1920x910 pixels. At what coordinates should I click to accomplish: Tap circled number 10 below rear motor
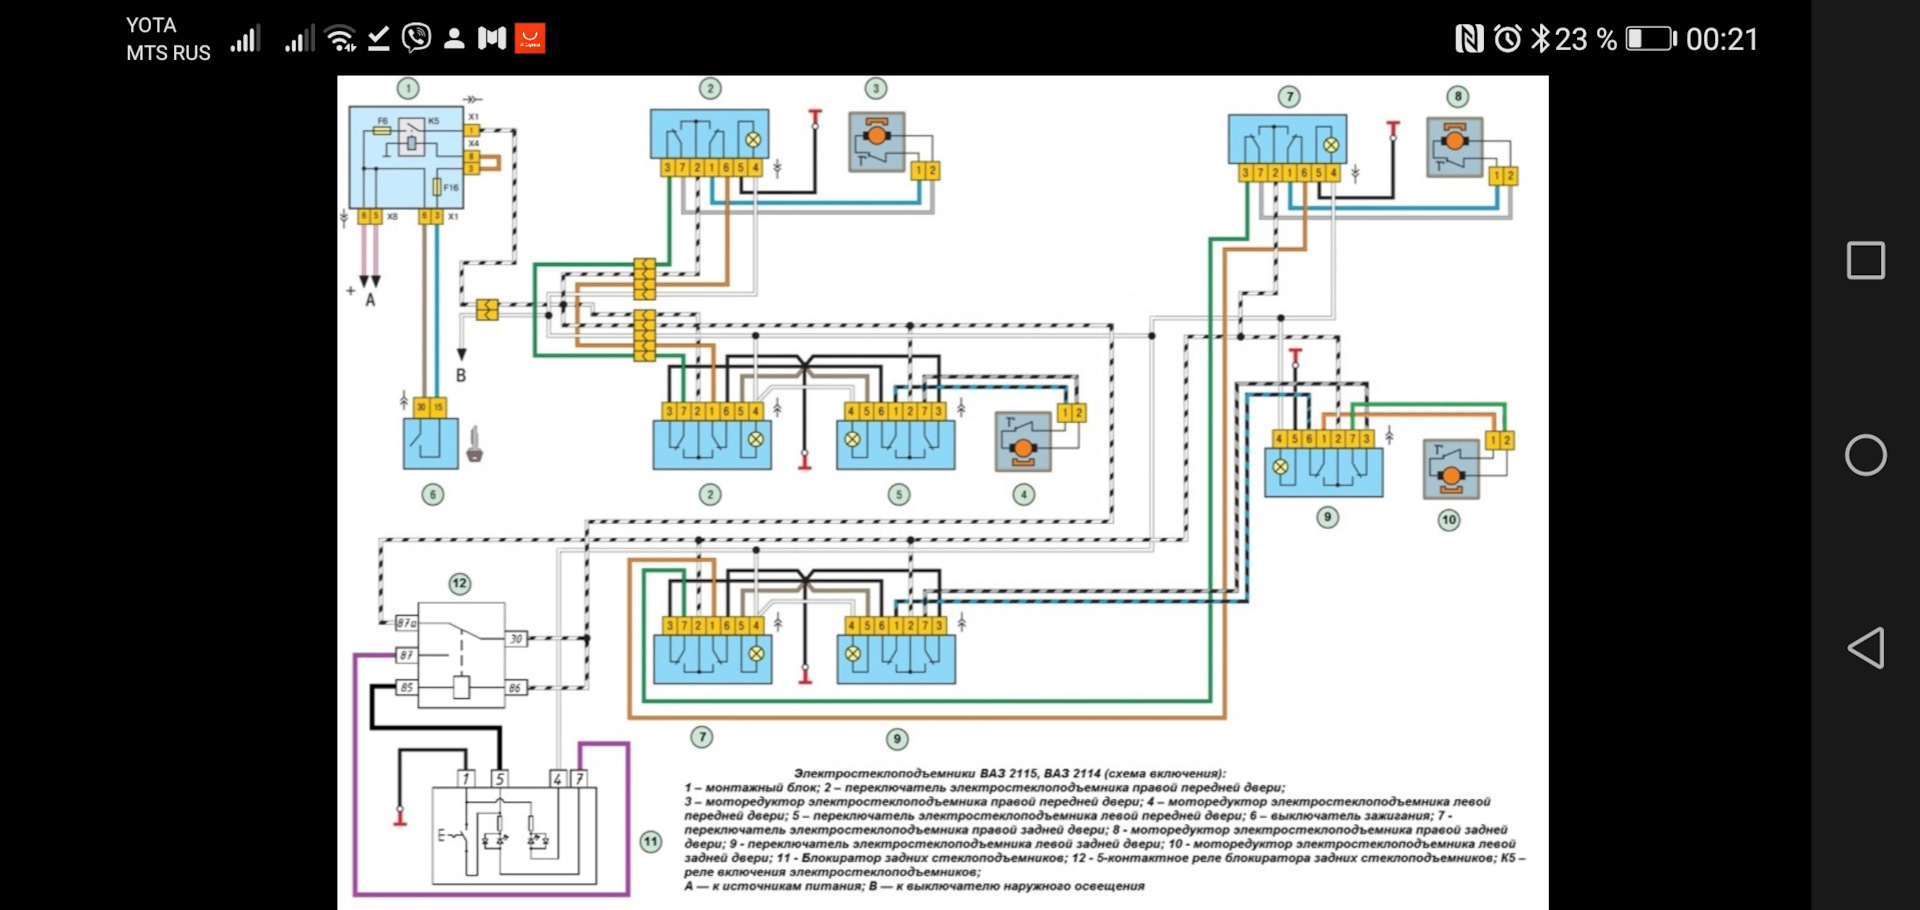1449,520
